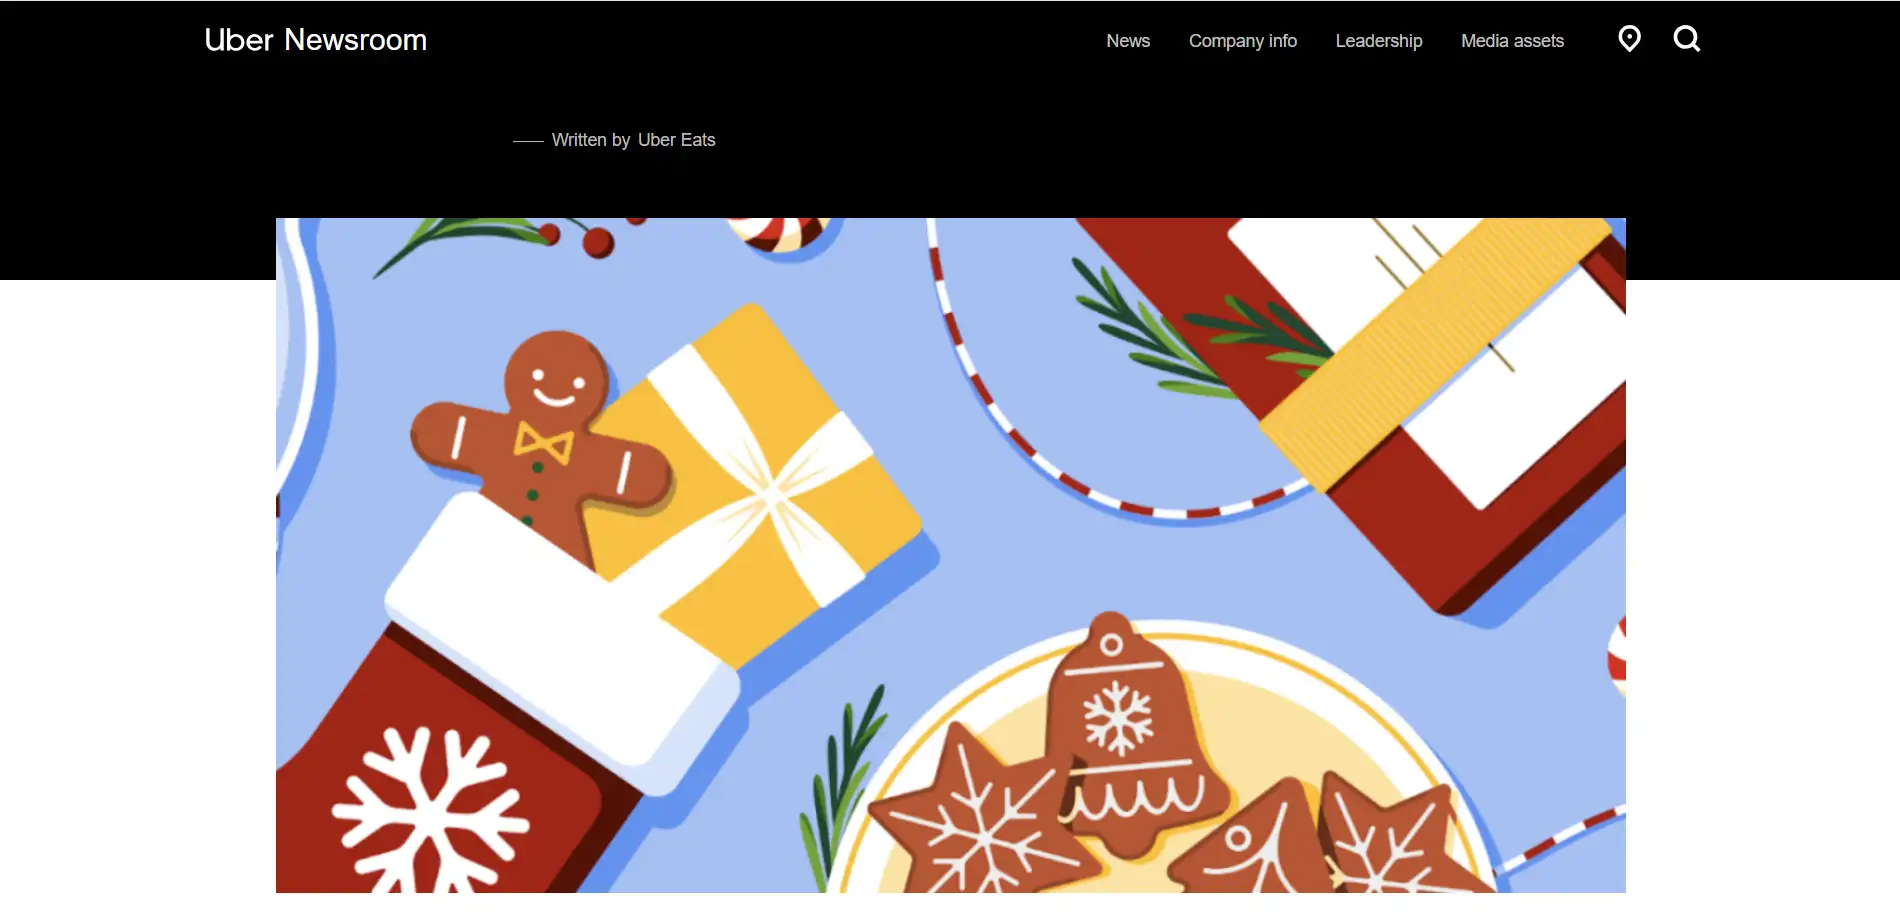Click the white snowflake on red stocking

430,810
